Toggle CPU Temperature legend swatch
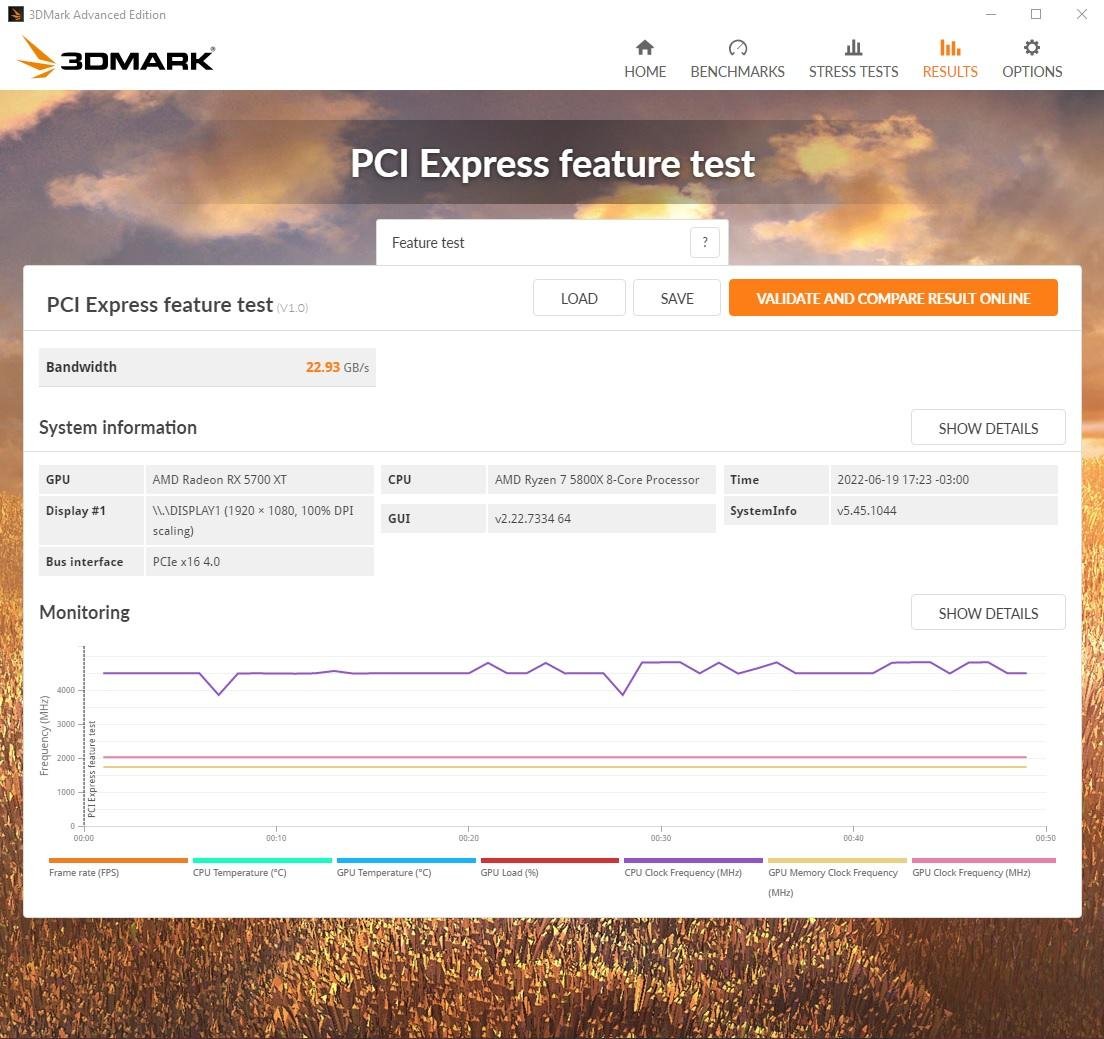This screenshot has width=1104, height=1039. coord(262,860)
